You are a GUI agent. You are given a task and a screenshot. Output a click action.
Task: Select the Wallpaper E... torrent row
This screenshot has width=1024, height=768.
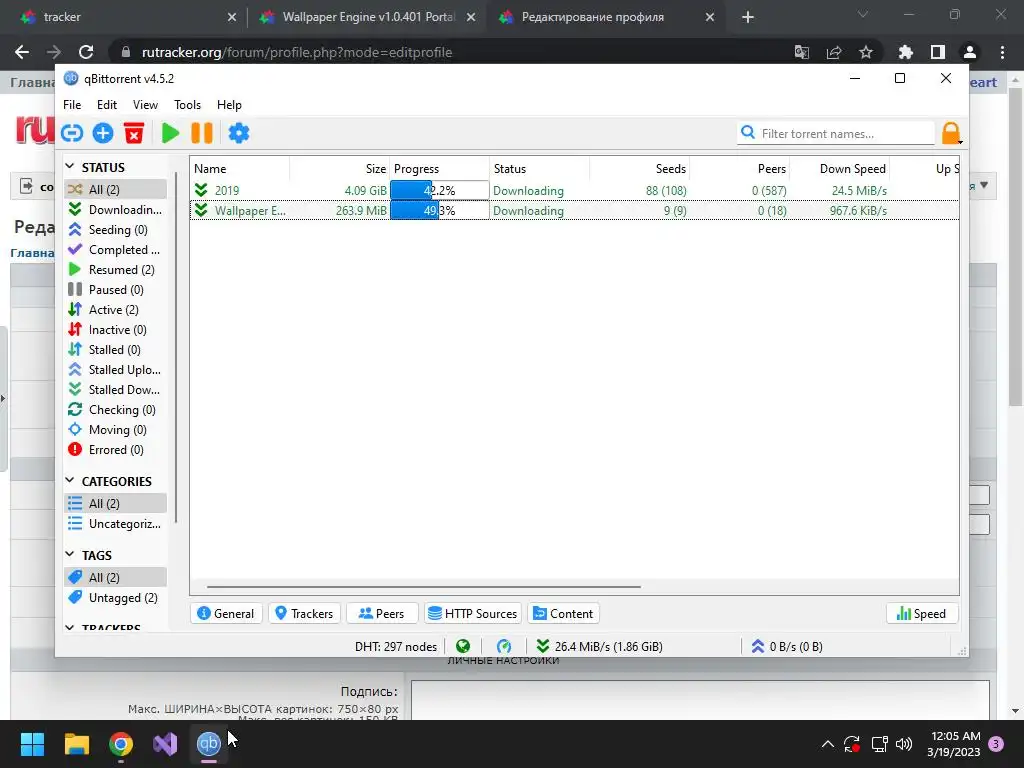pos(575,210)
